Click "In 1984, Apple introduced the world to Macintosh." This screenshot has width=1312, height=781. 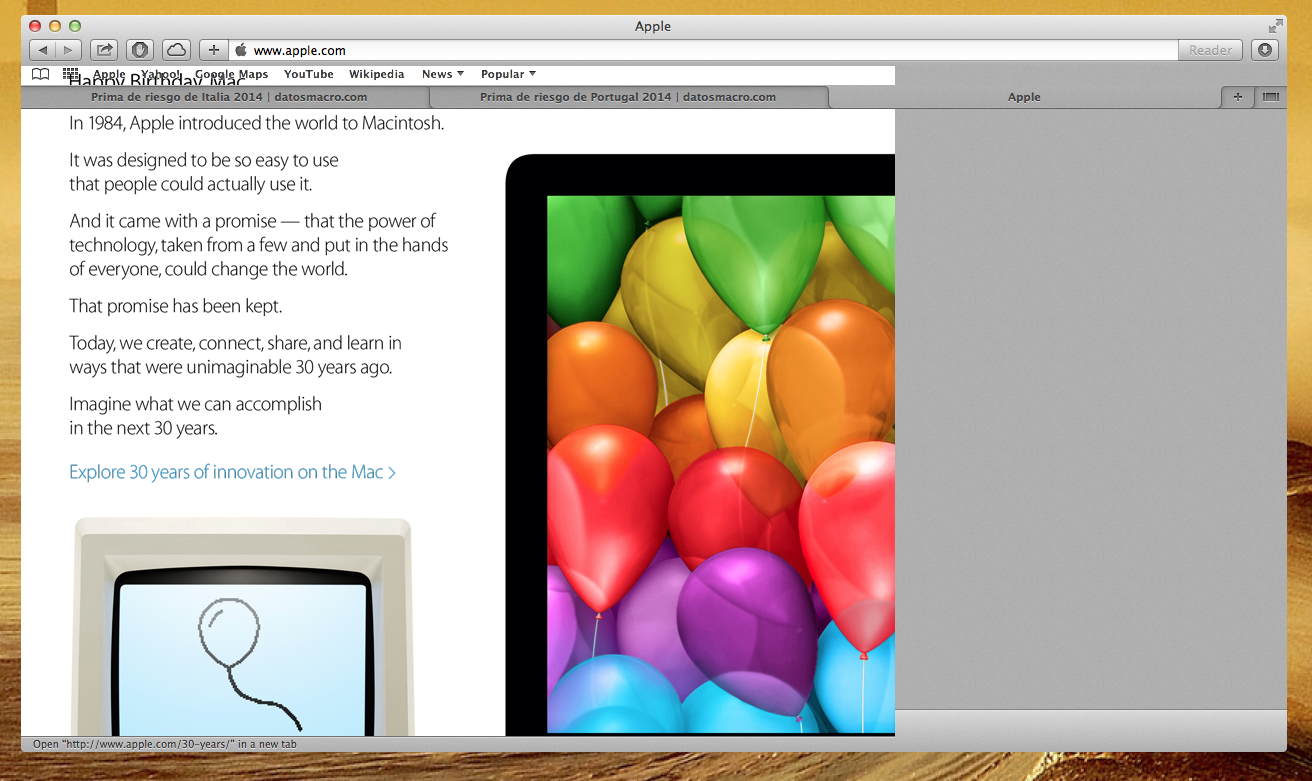pyautogui.click(x=257, y=124)
